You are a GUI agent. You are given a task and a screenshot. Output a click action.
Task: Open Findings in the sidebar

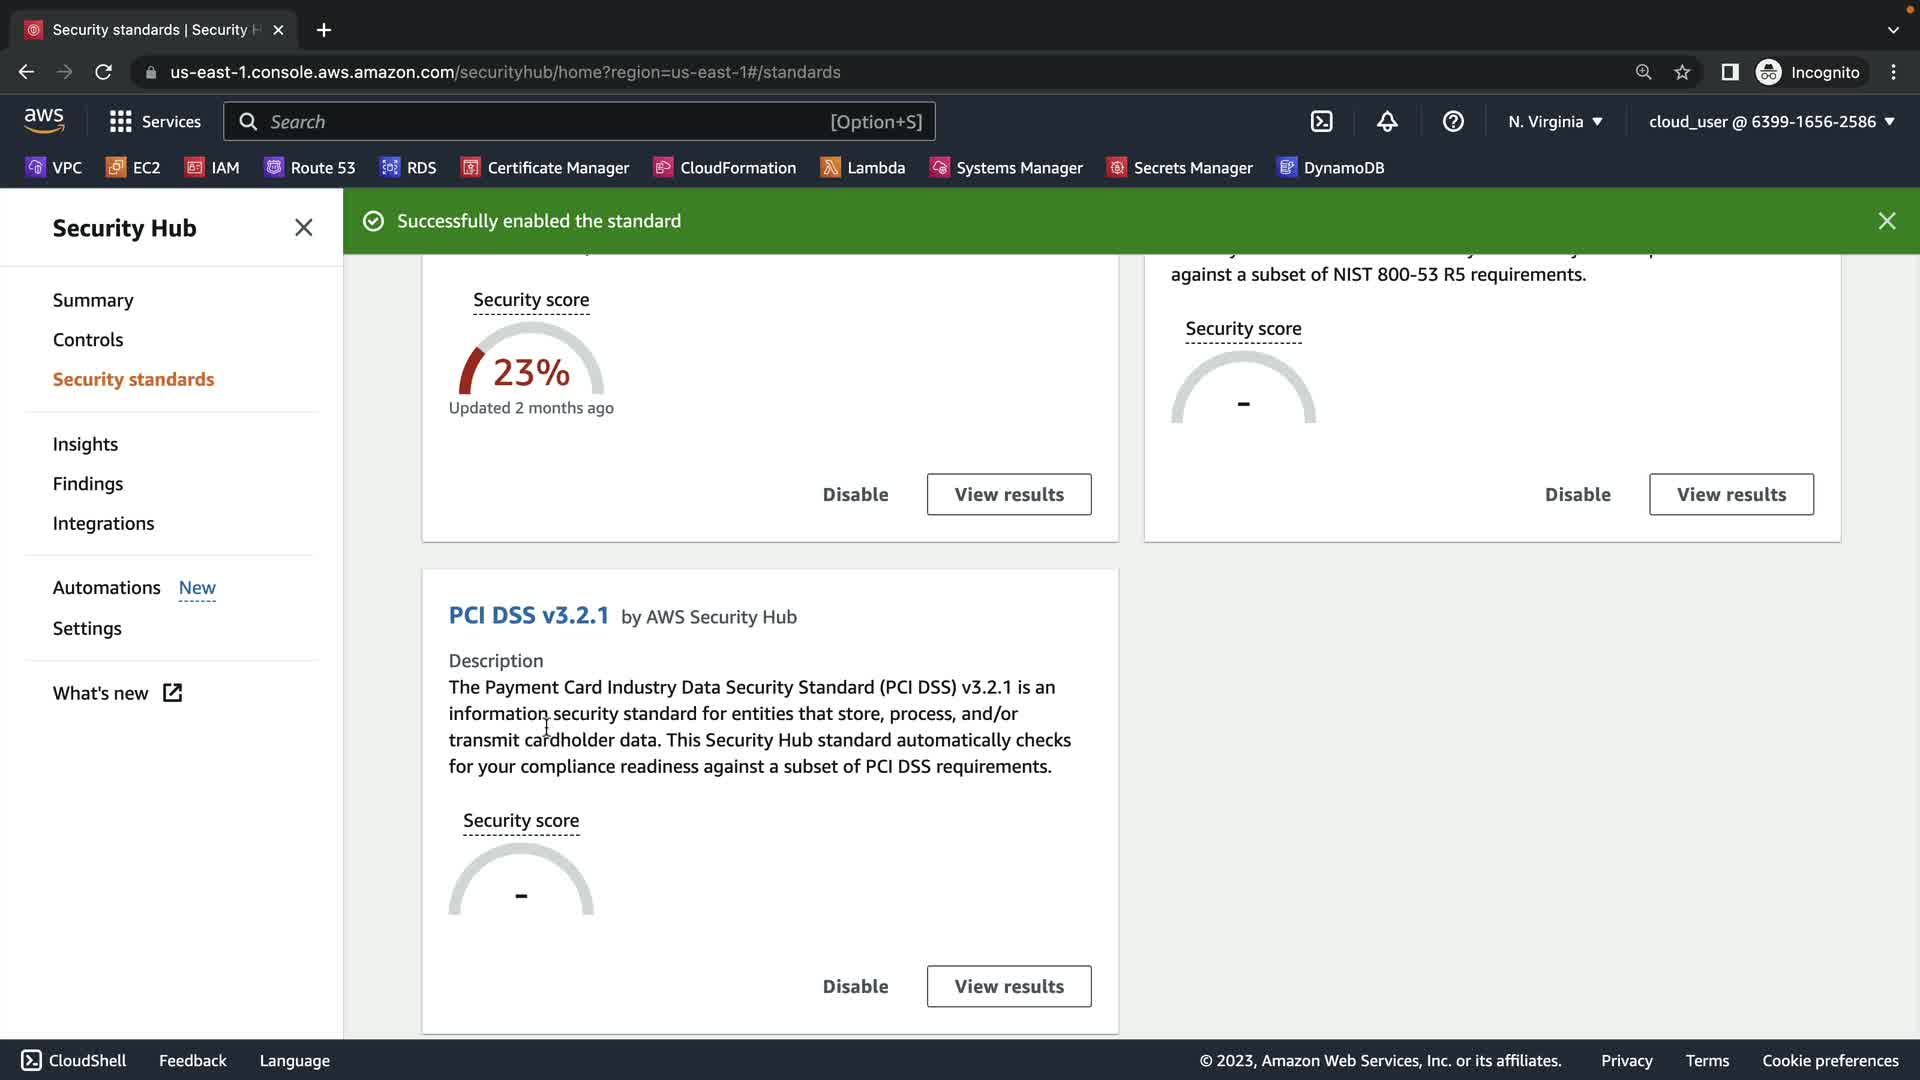88,484
